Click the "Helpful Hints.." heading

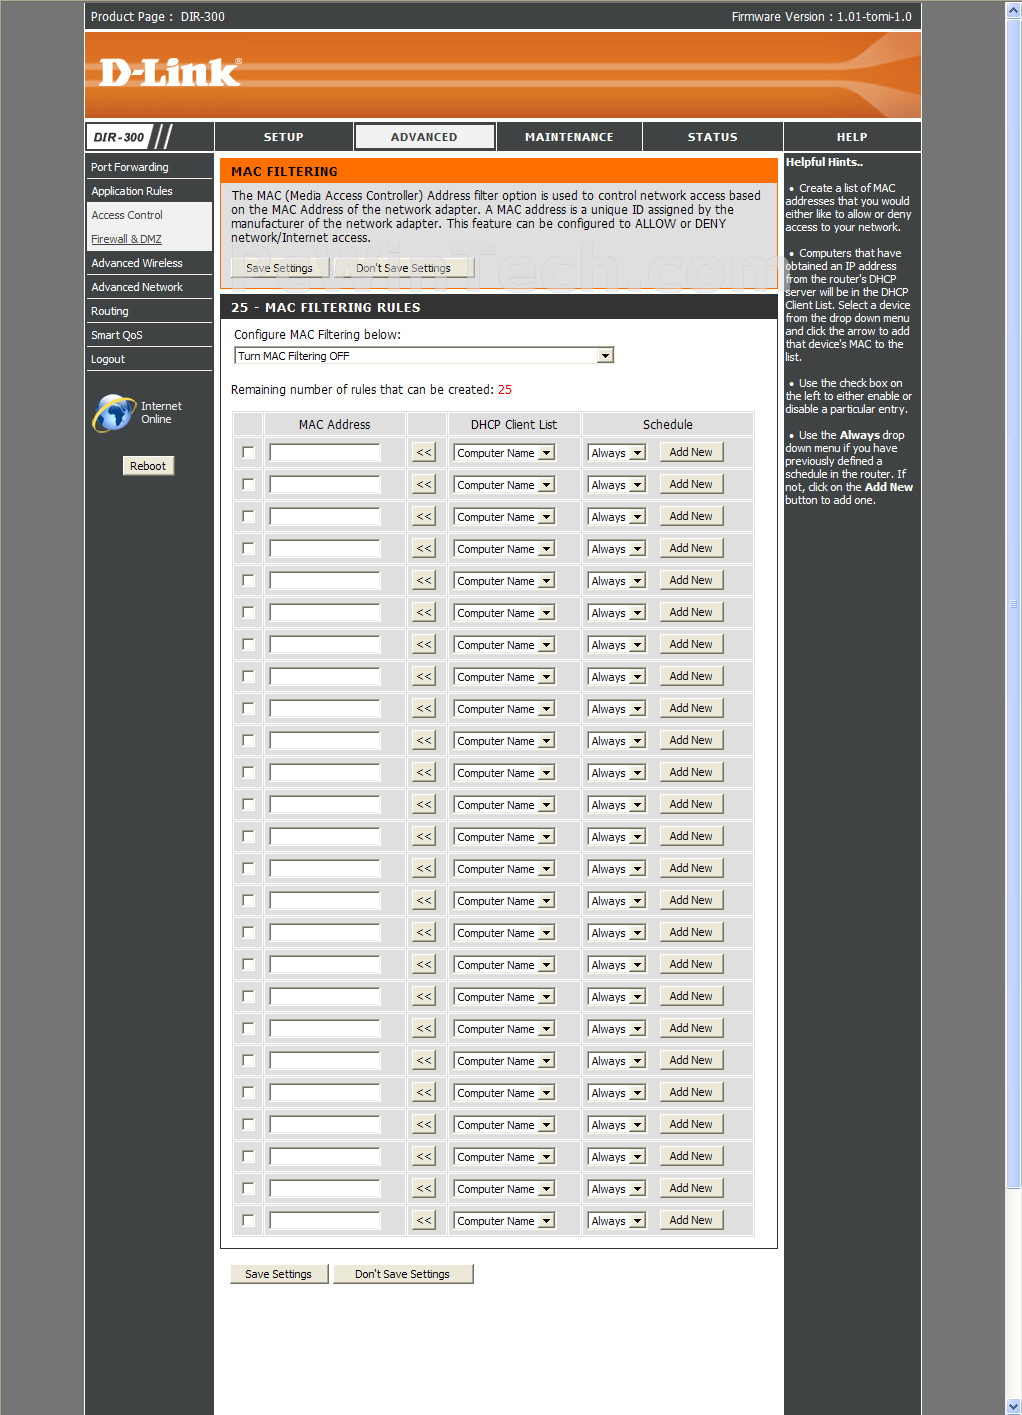tap(824, 162)
